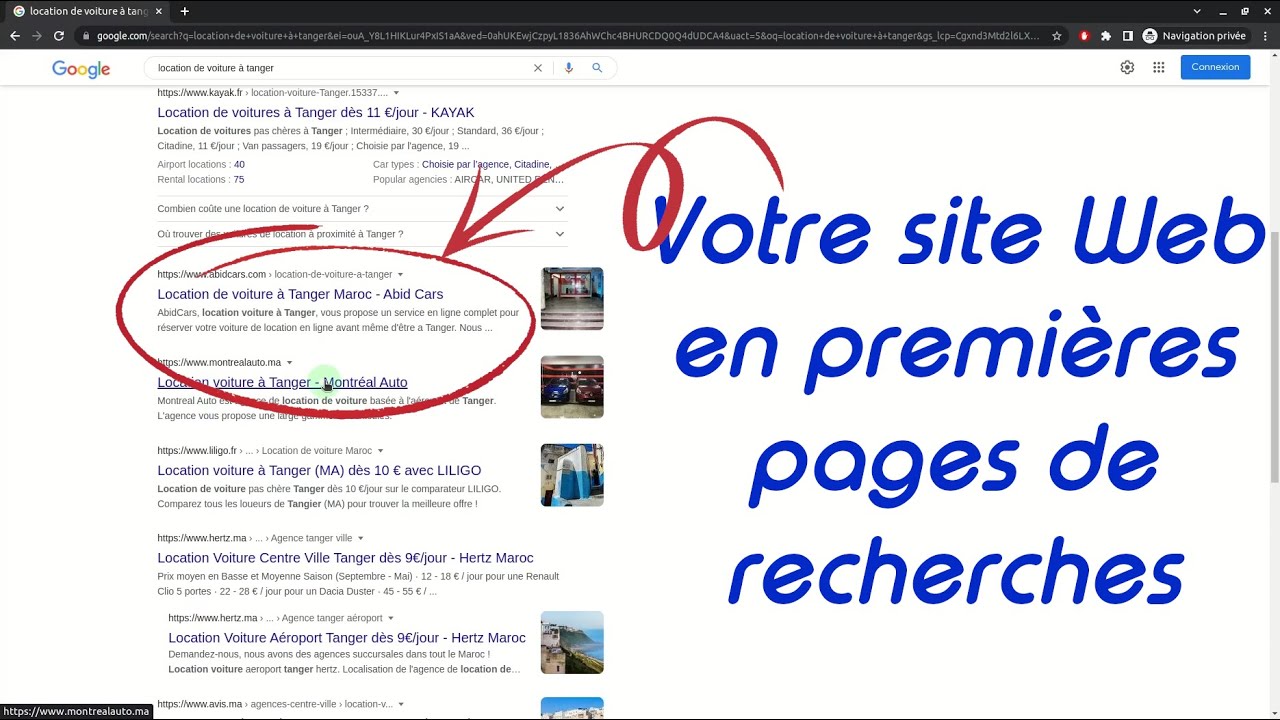The image size is (1280, 720).
Task: Open a new browser tab
Action: 184,11
